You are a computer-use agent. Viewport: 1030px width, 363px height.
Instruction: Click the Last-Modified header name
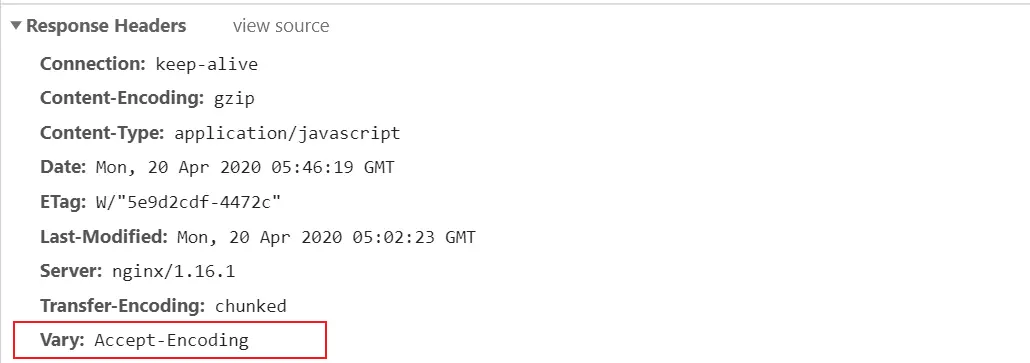(104, 236)
